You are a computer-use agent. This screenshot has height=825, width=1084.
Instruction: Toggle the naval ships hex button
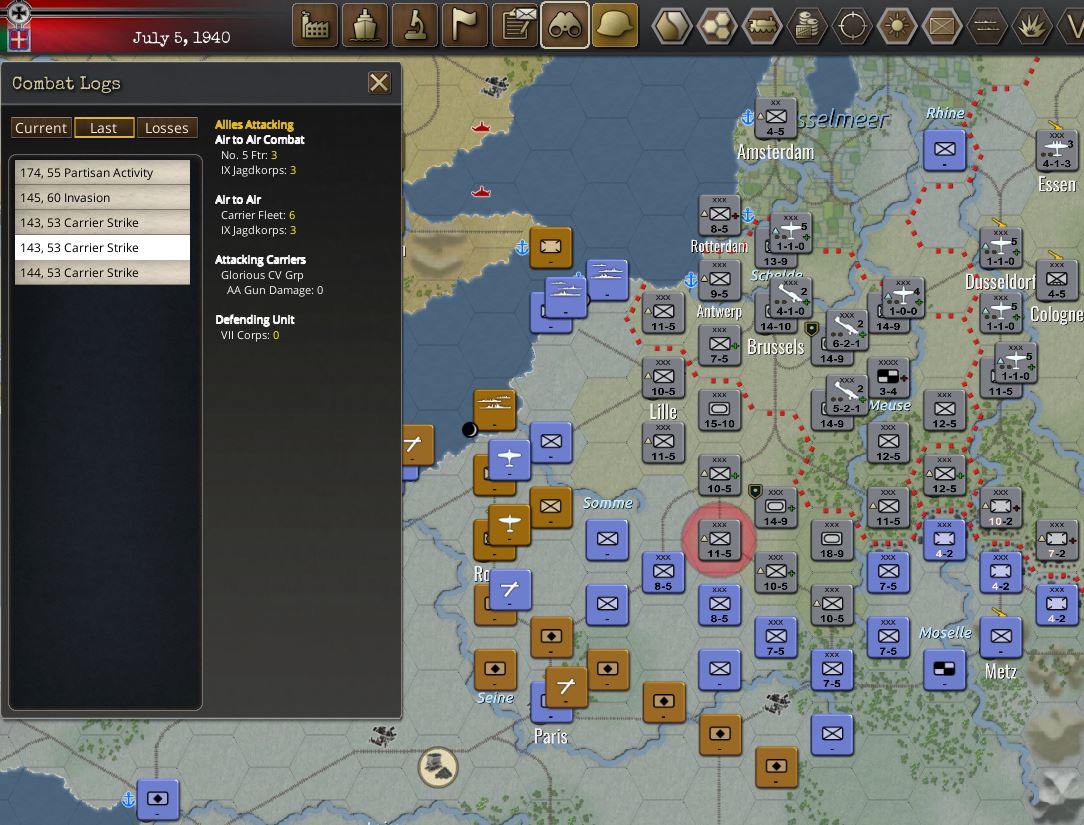987,26
